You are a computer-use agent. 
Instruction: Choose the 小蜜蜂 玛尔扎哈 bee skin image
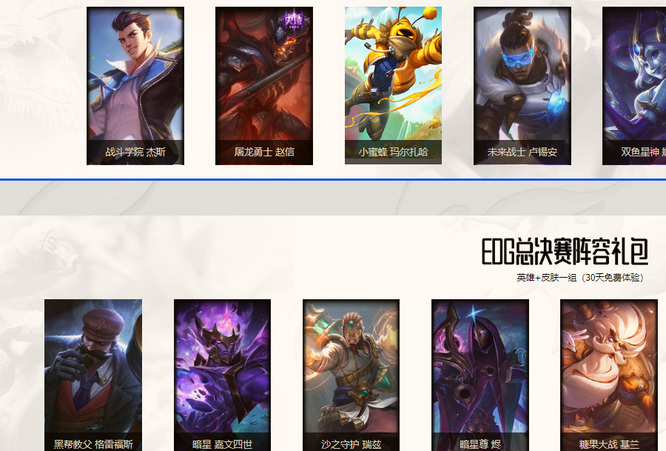click(x=393, y=85)
